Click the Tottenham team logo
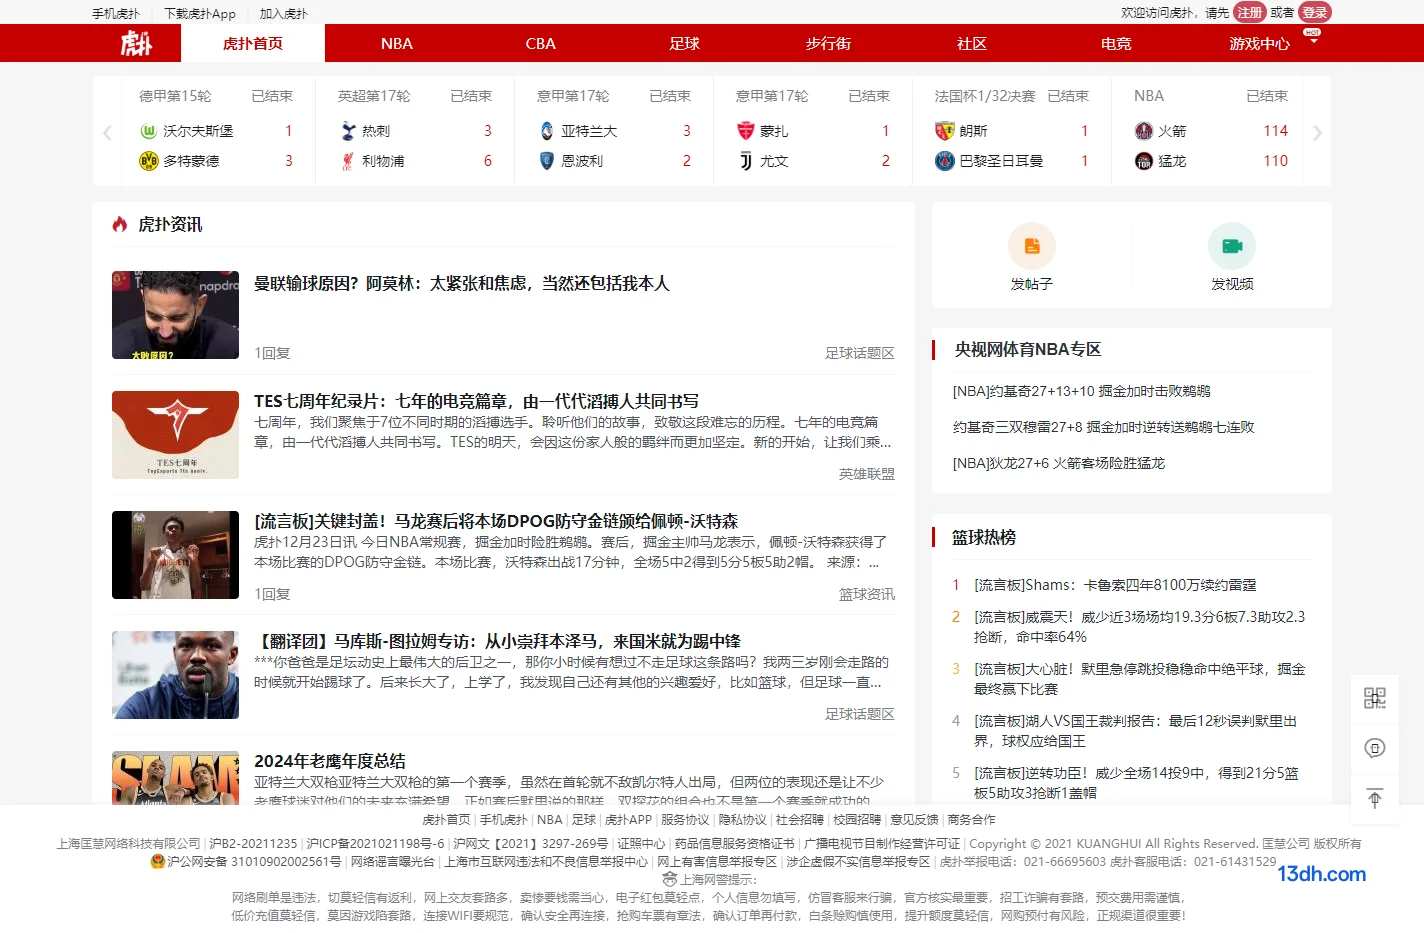Screen dimensions: 1424x933 tap(348, 131)
